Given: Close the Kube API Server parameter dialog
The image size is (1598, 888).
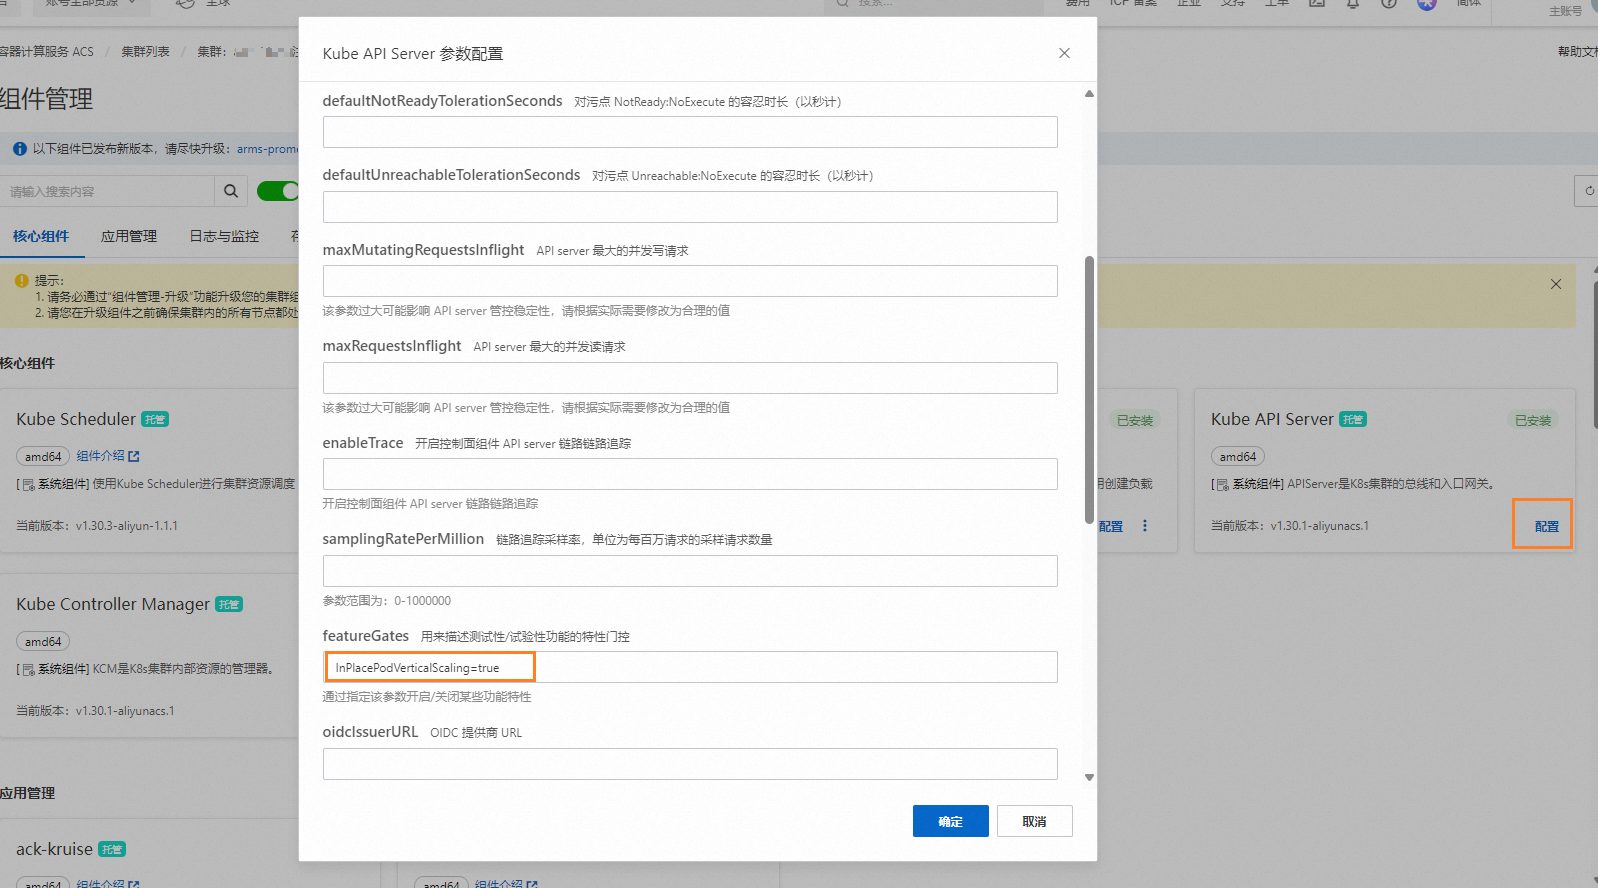Looking at the screenshot, I should [1064, 53].
